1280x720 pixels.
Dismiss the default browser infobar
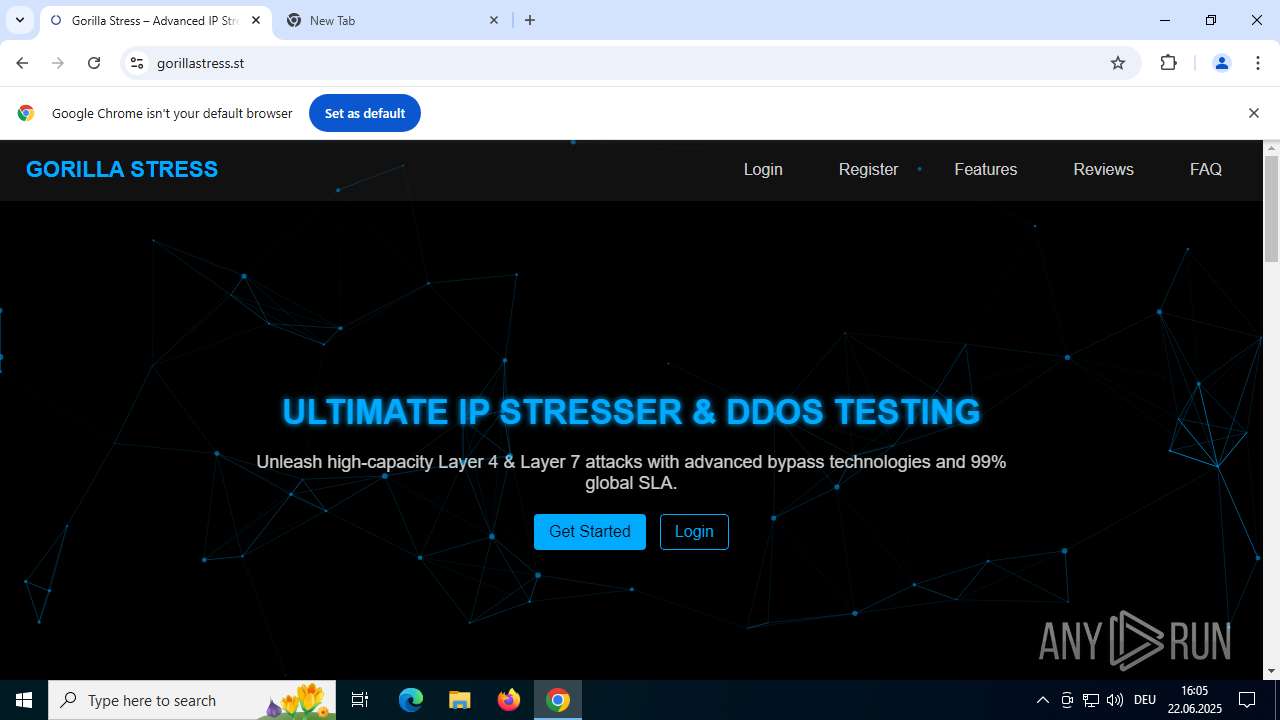1253,113
